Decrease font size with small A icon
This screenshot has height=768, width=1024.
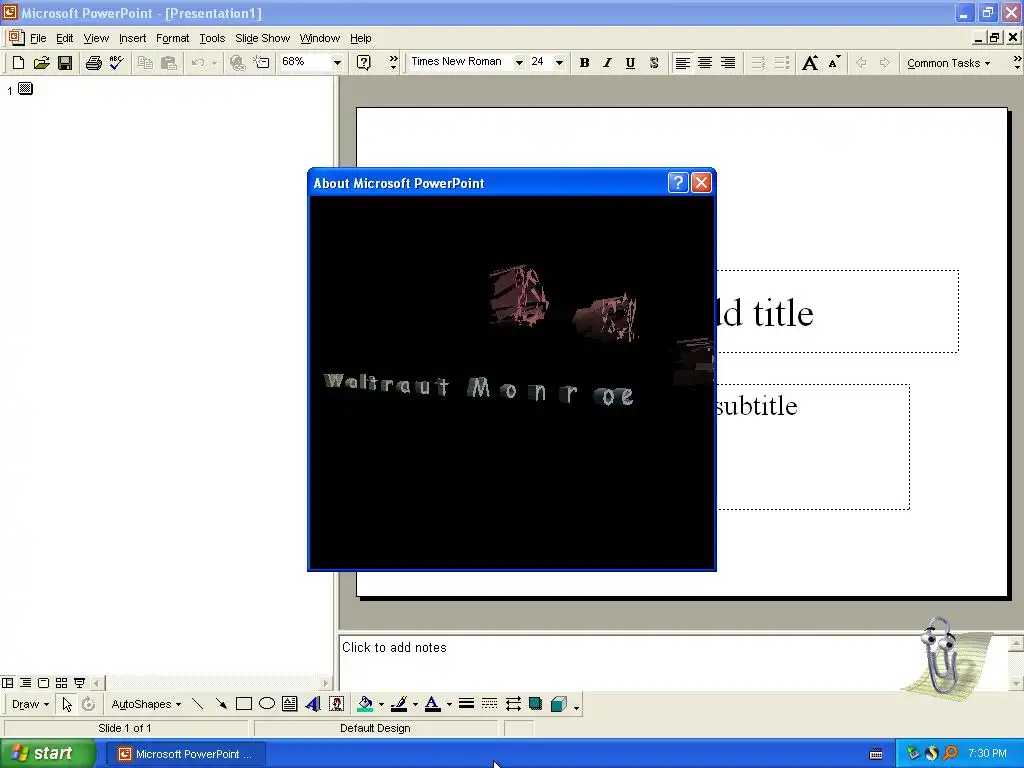tap(834, 63)
